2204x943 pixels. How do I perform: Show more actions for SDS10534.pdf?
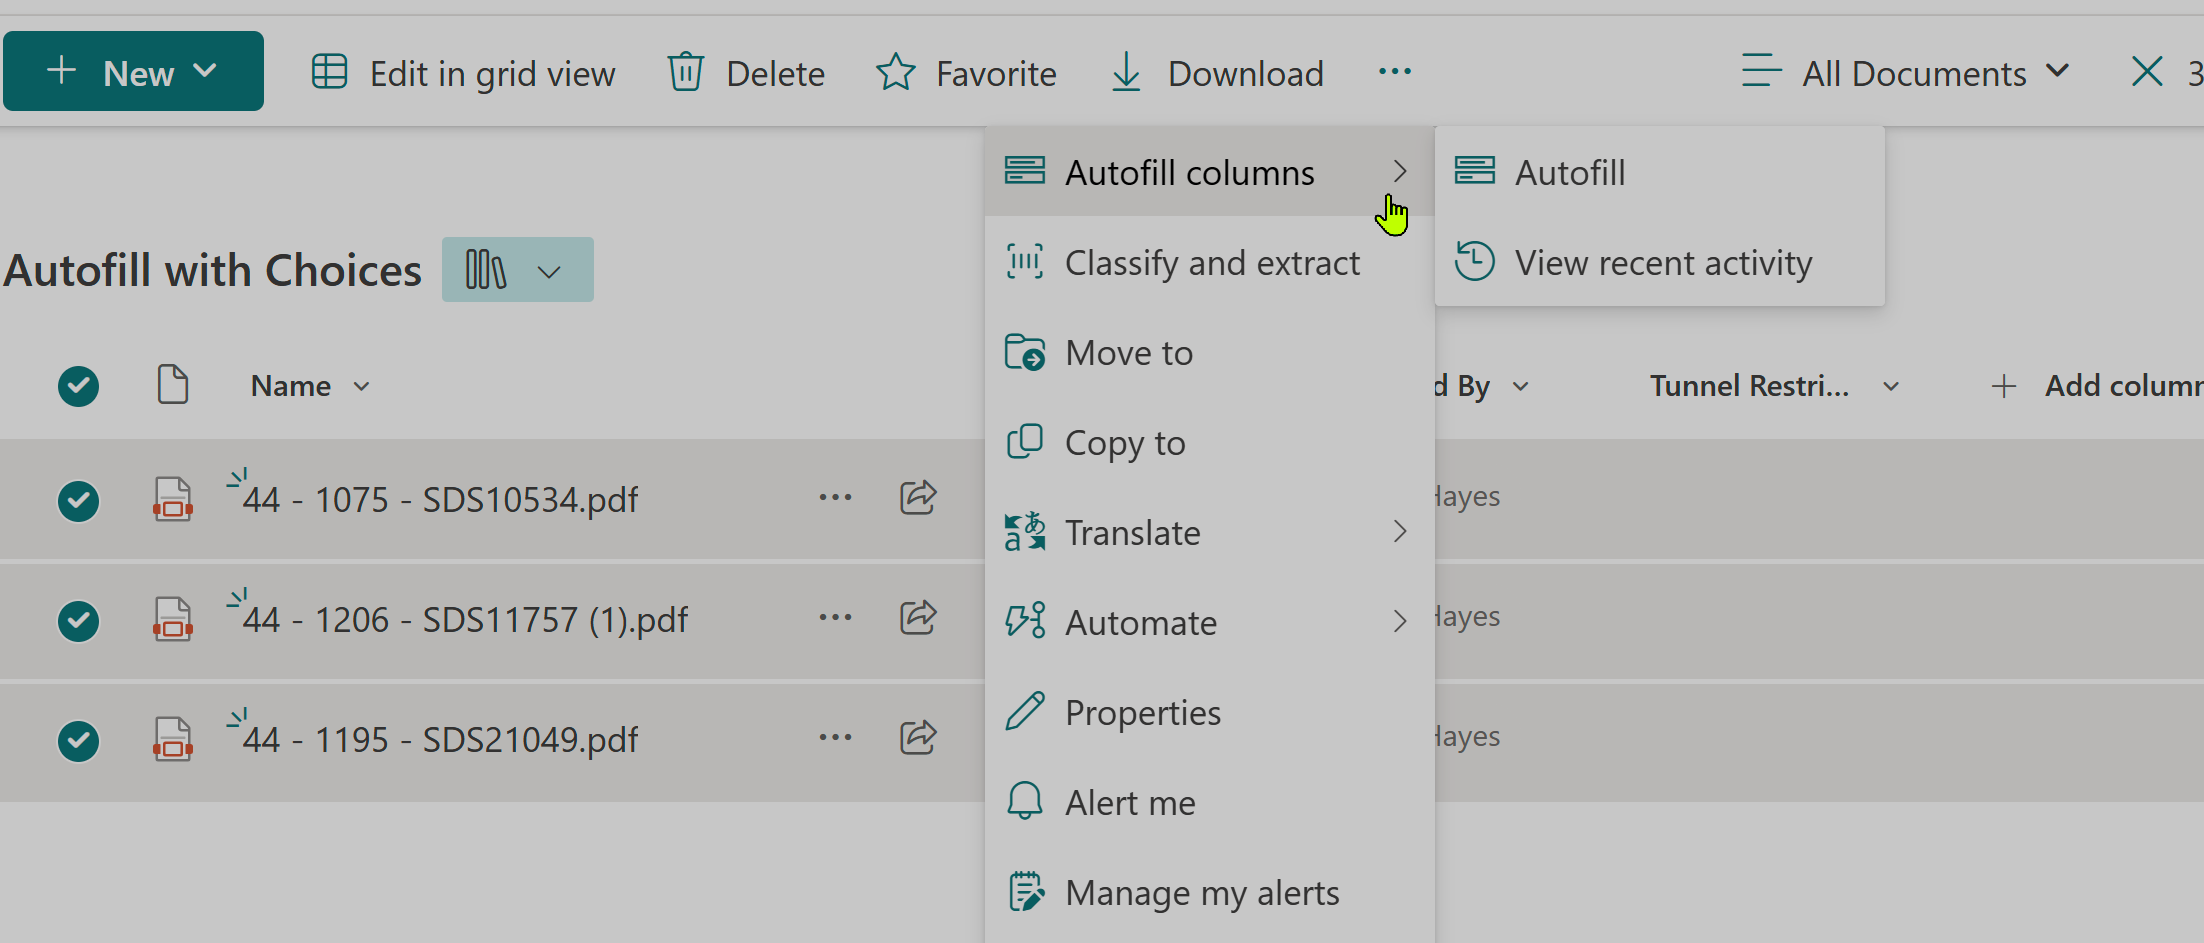[835, 497]
